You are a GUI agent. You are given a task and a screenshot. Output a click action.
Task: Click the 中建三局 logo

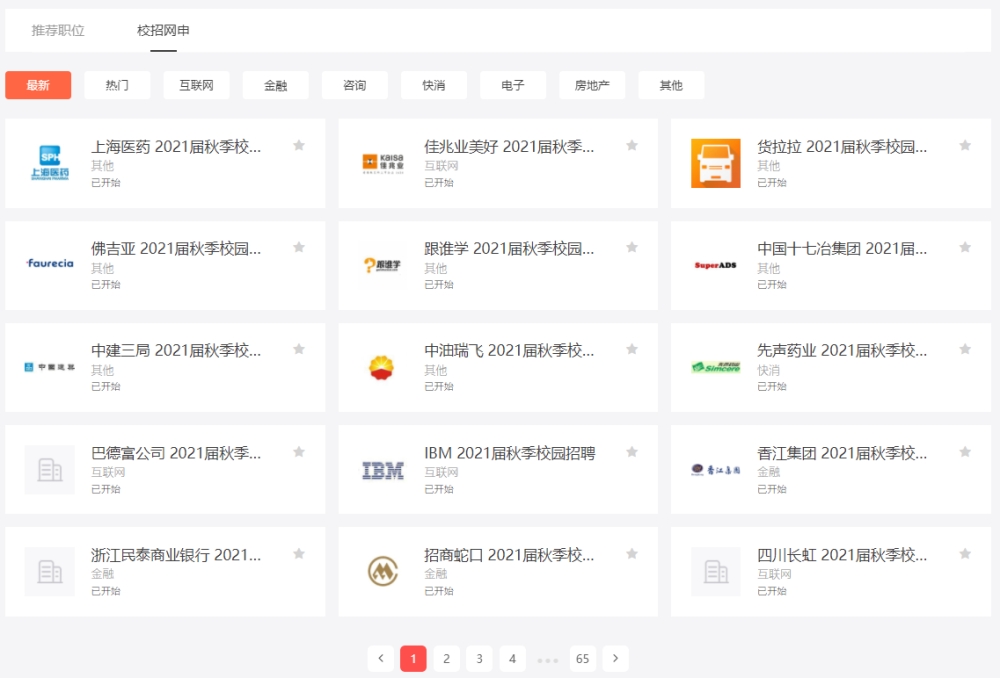tap(50, 367)
